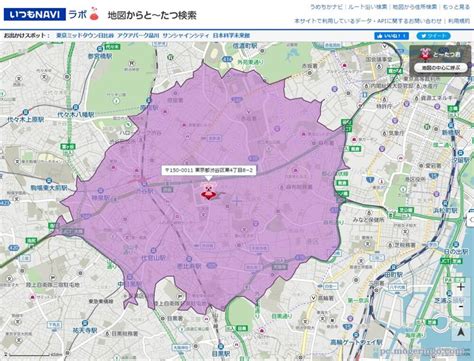The height and width of the screenshot is (361, 474).
Task: Click 目黒駅 station label on map
Action: (221, 353)
